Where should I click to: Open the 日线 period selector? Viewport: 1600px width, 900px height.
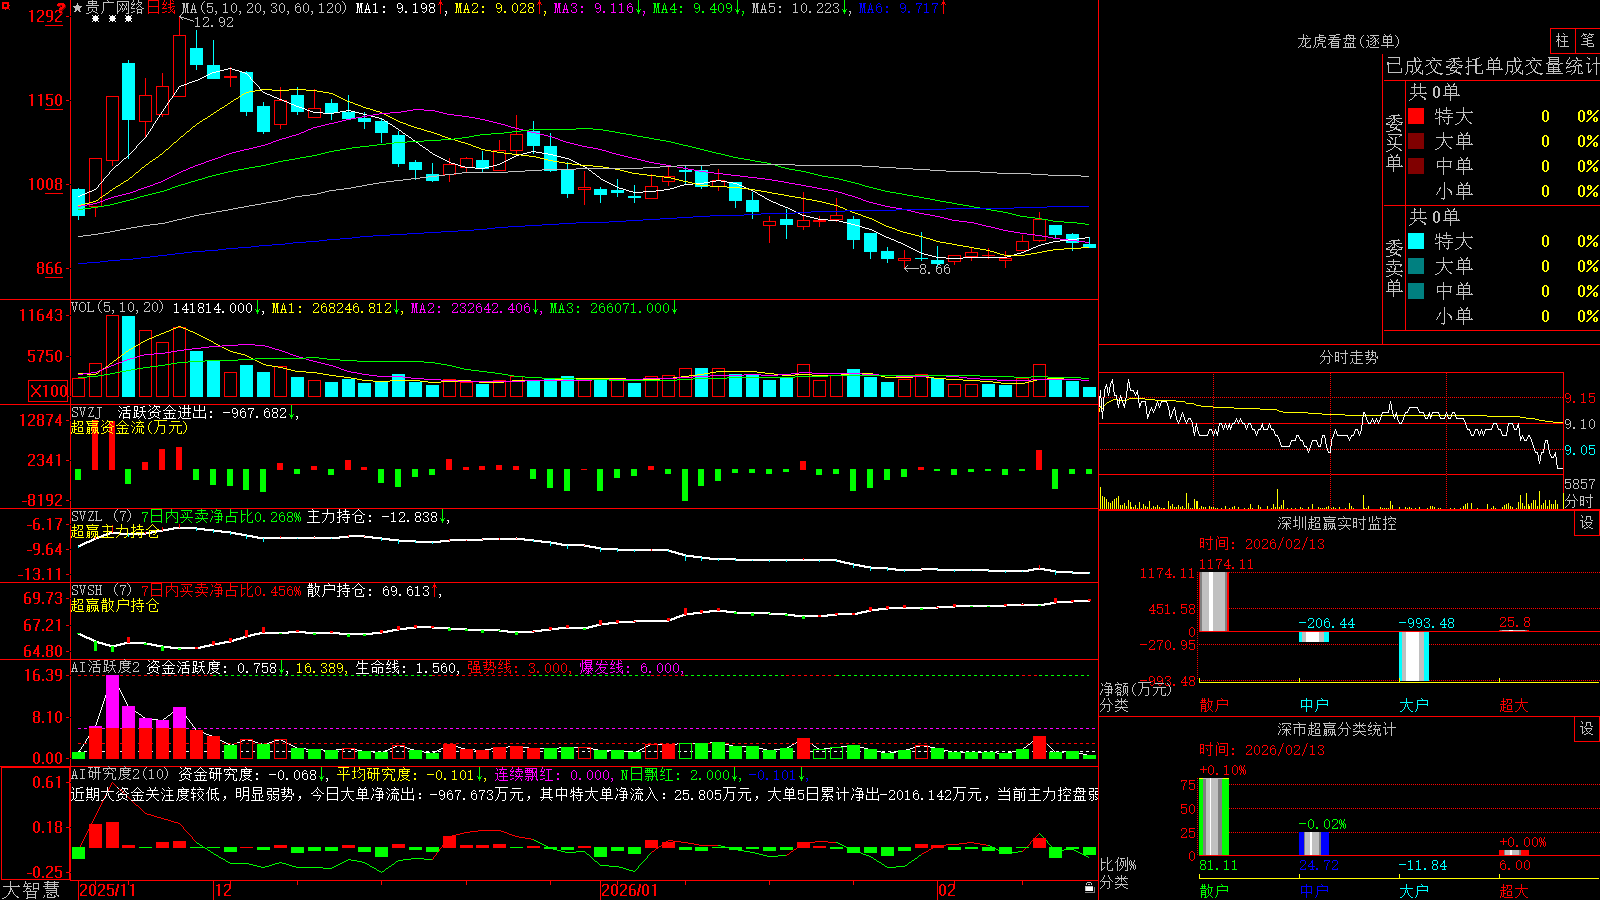click(161, 8)
